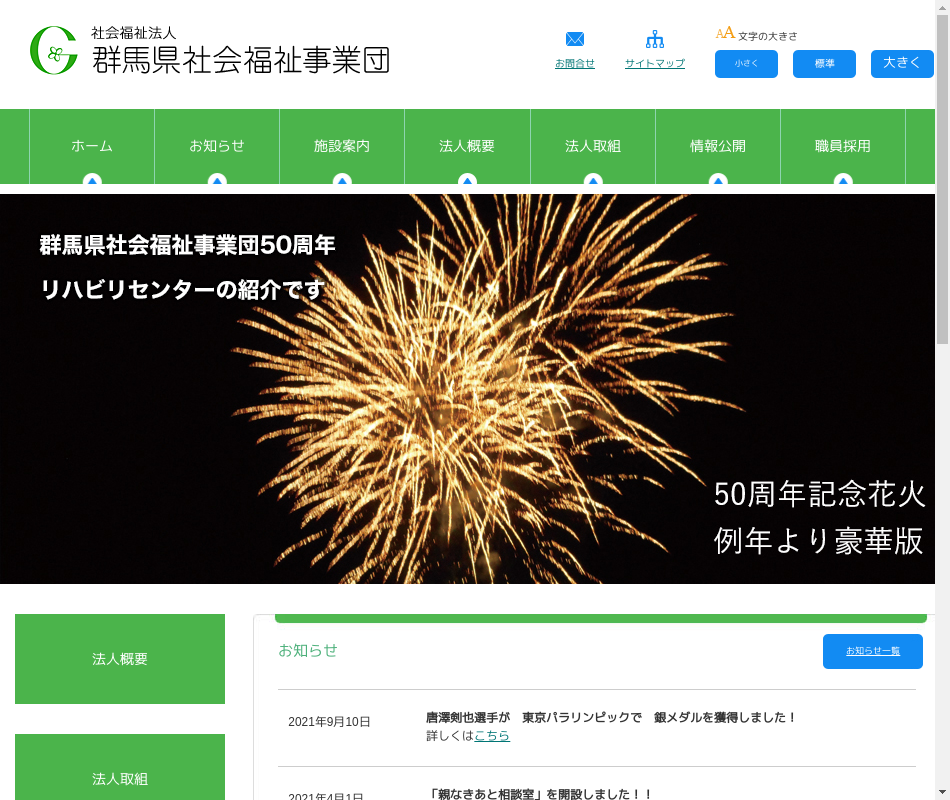Image resolution: width=950 pixels, height=800 pixels.
Task: Open dropdown arrow under 情報公開 nav
Action: pos(718,180)
